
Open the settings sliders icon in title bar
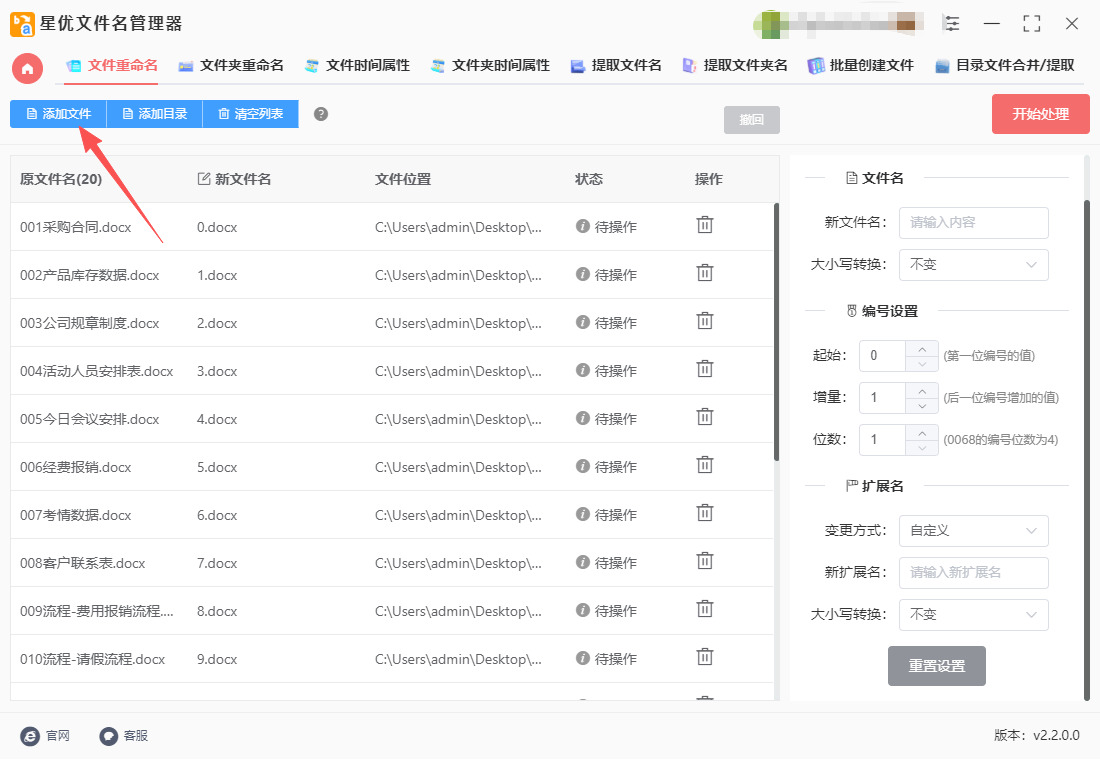tap(951, 23)
